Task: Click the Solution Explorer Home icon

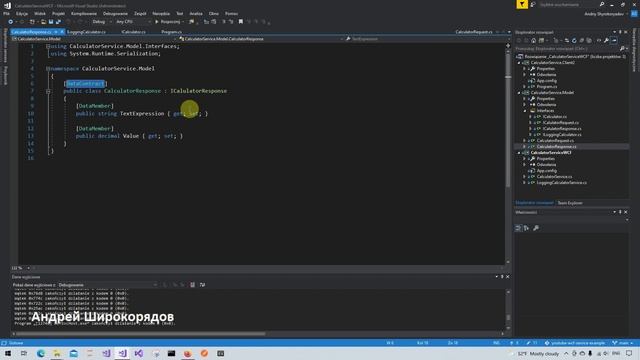Action: coord(533,41)
